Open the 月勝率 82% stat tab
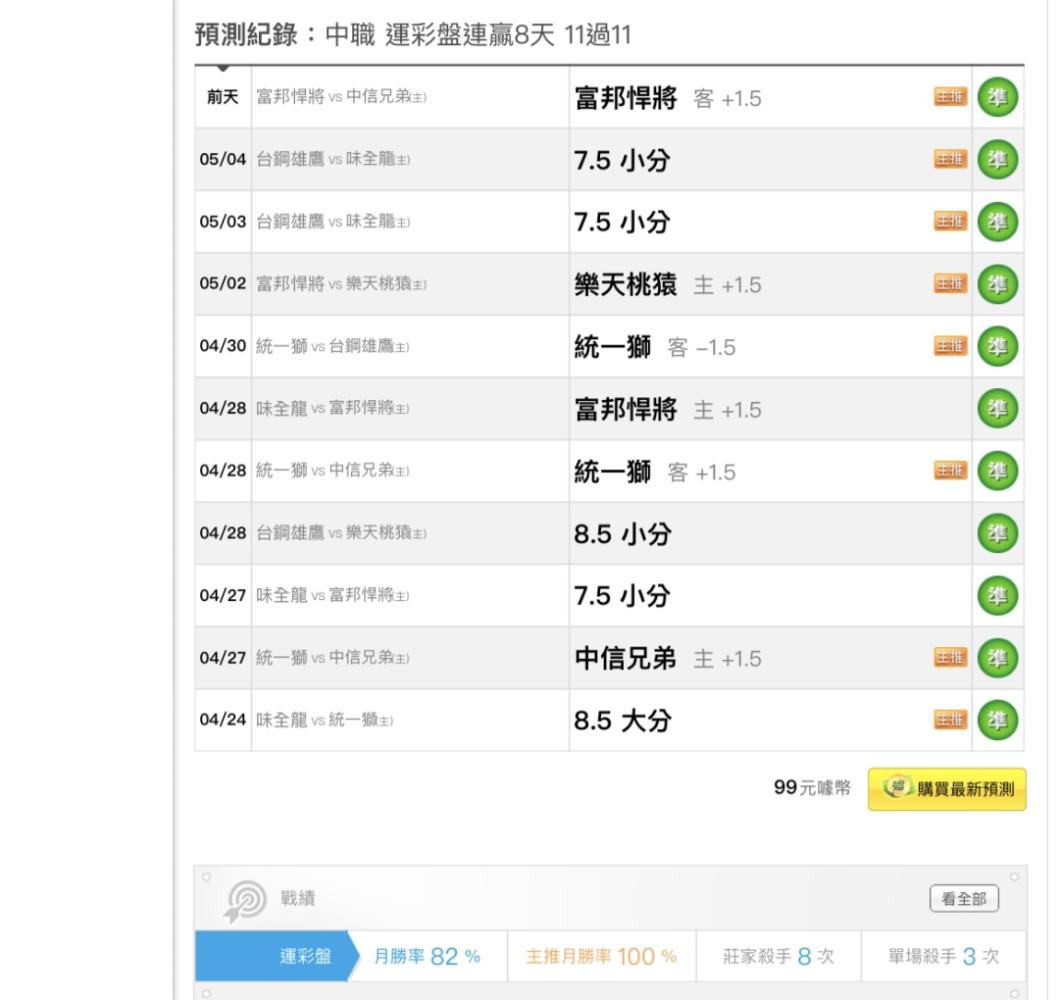The width and height of the screenshot is (1059, 1000). click(x=428, y=956)
